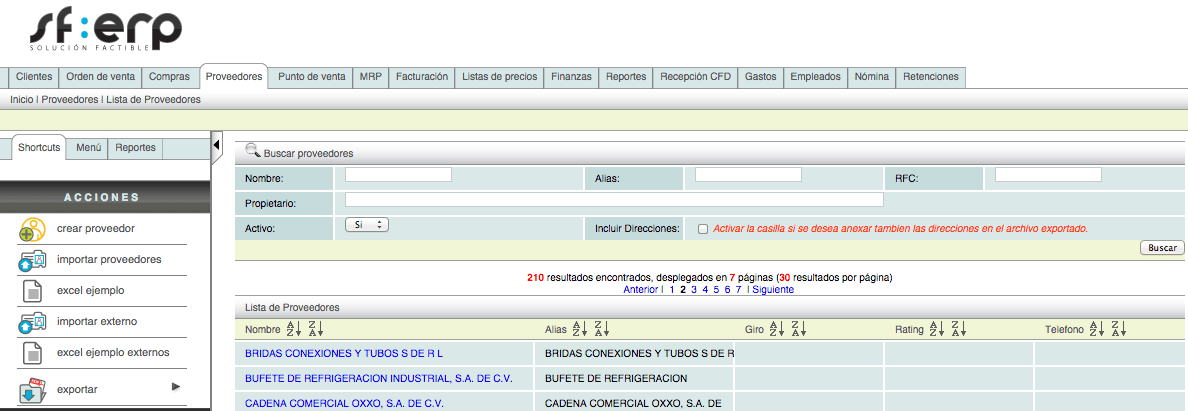Click the excel ejemplo file icon

(x=32, y=291)
